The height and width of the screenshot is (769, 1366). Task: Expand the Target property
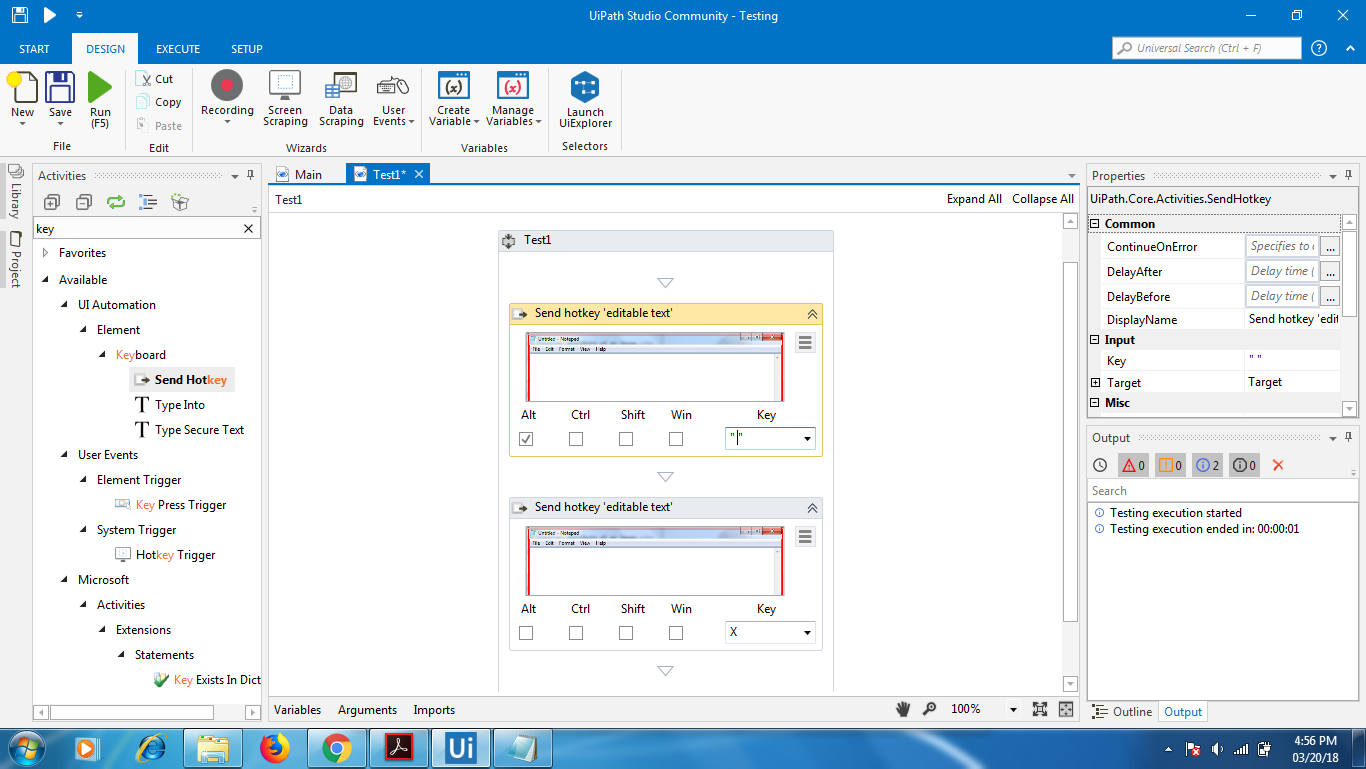tap(1096, 383)
